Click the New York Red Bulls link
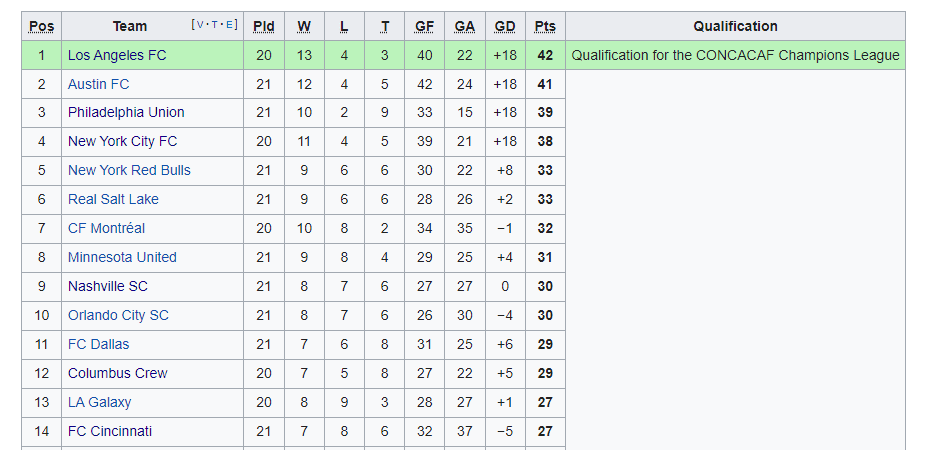The height and width of the screenshot is (450, 952). pos(129,171)
